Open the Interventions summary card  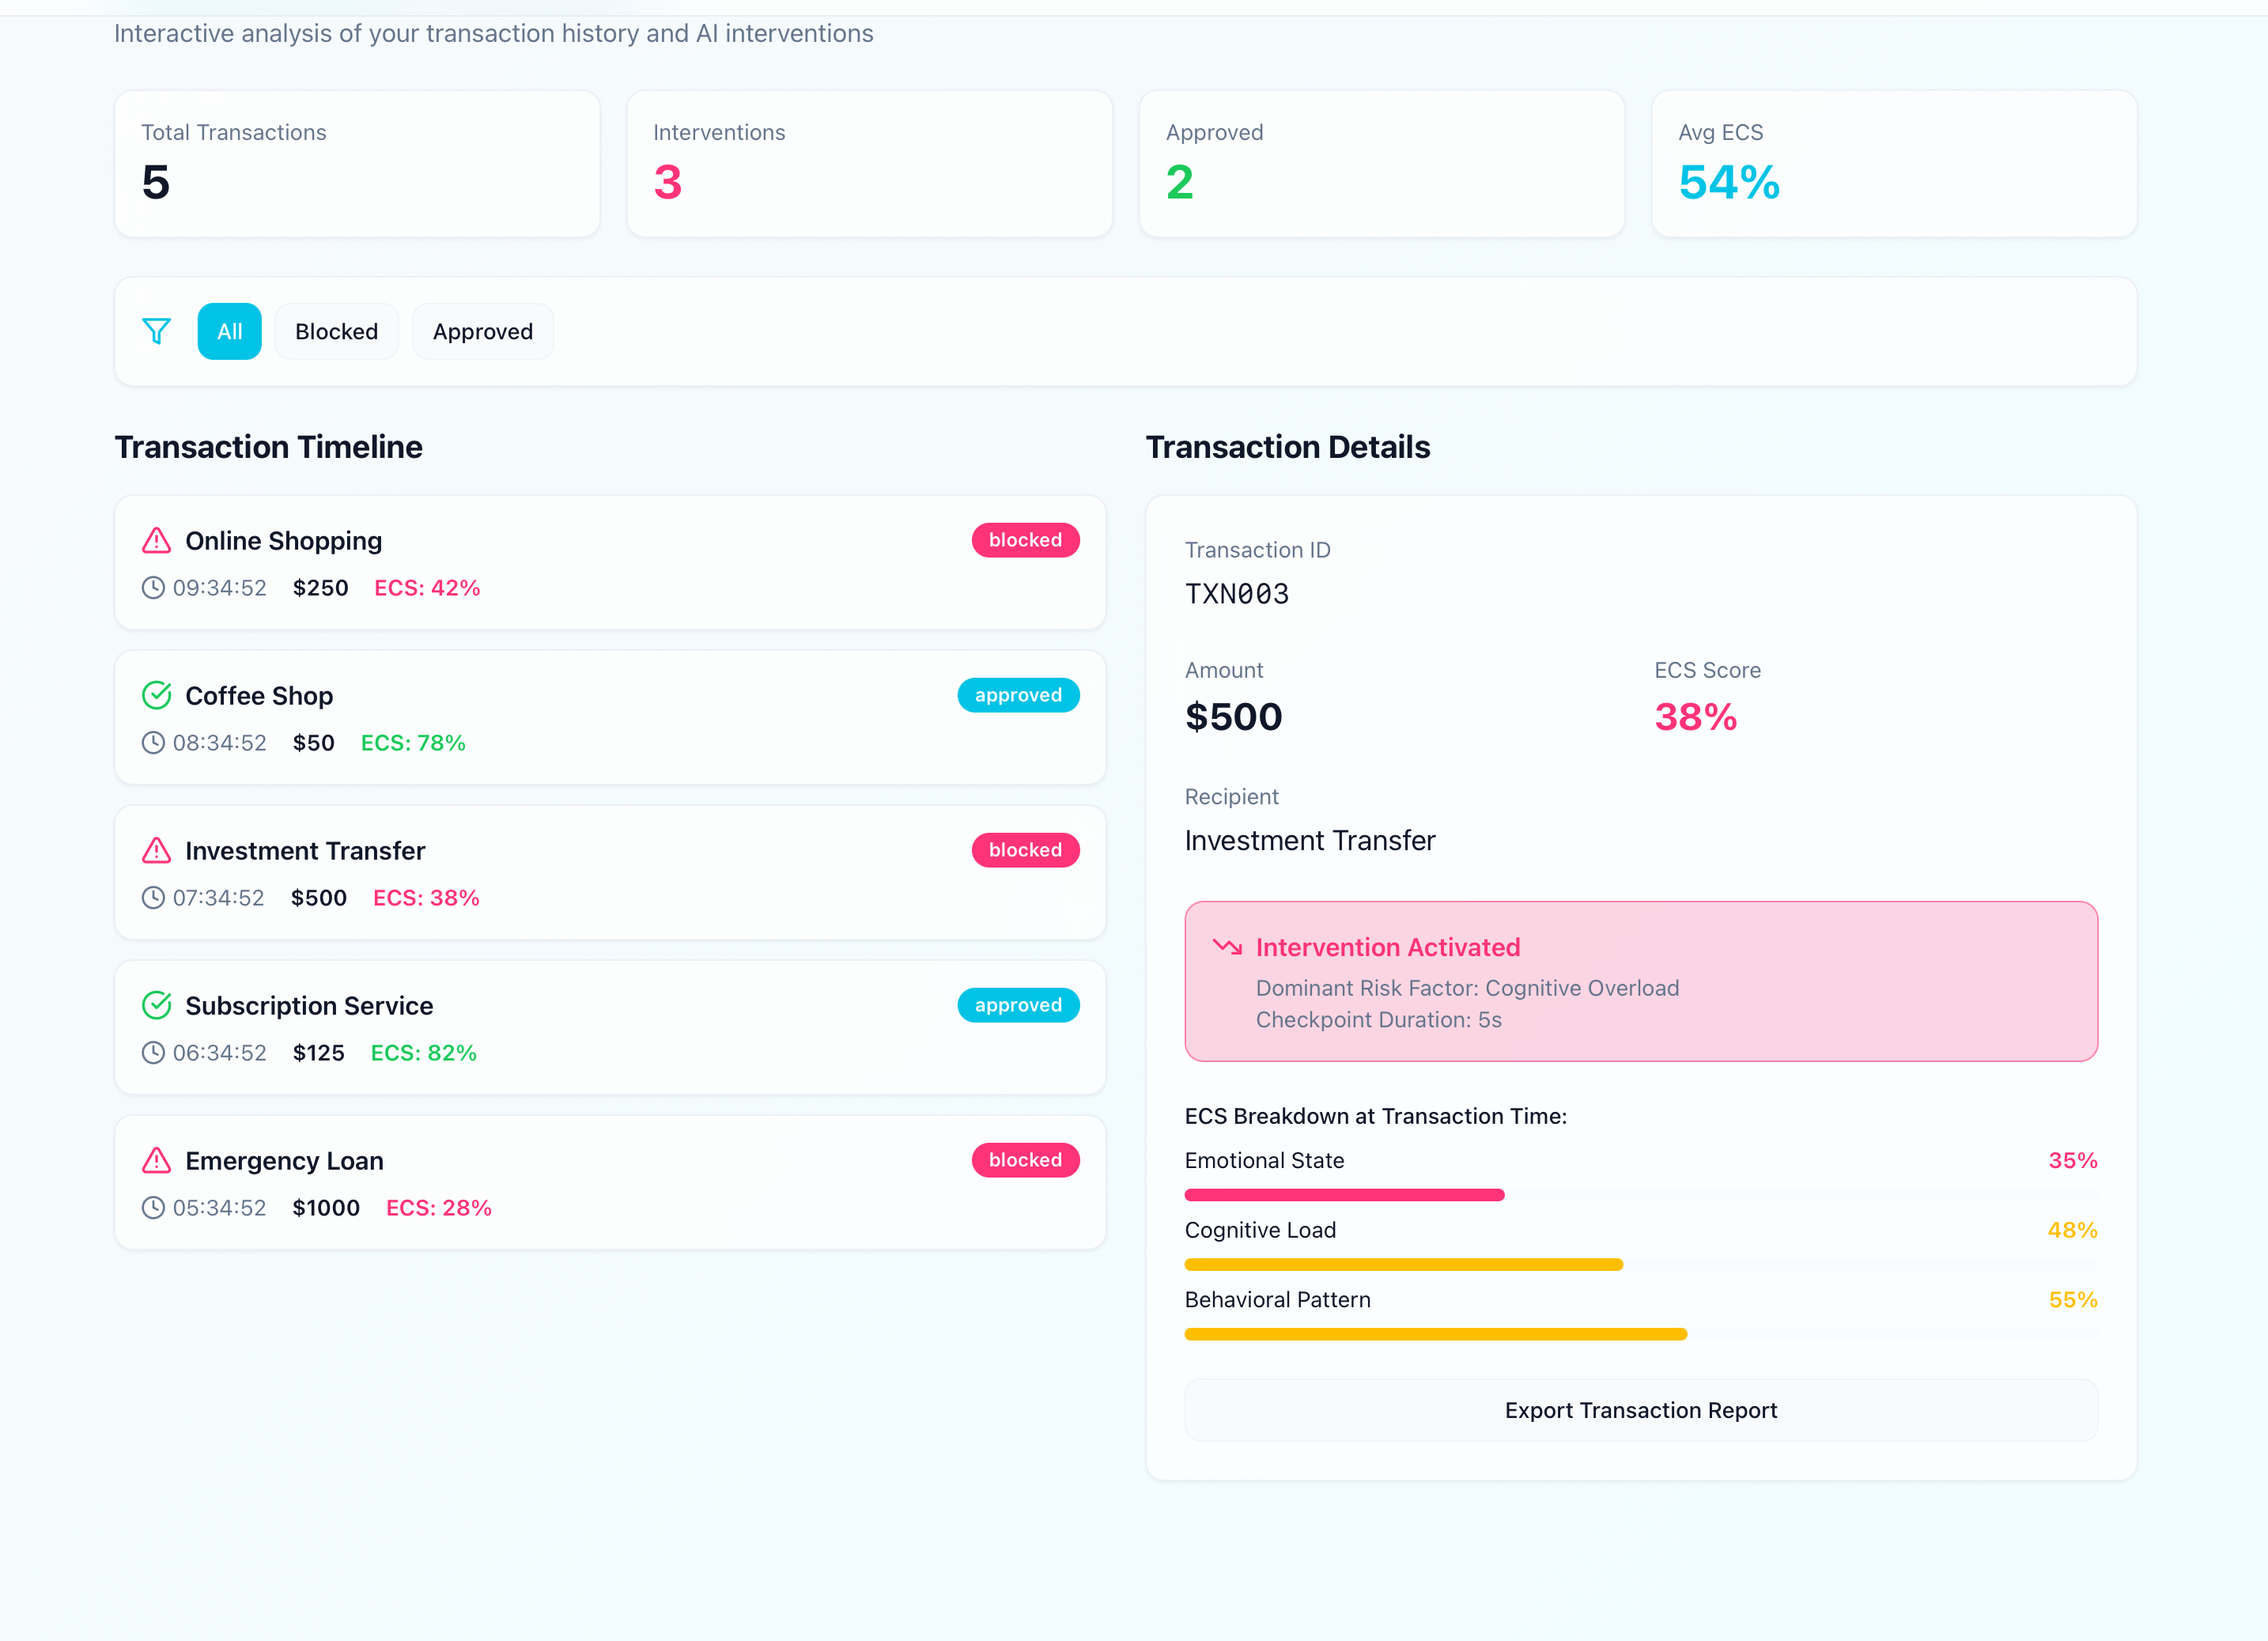tap(869, 164)
